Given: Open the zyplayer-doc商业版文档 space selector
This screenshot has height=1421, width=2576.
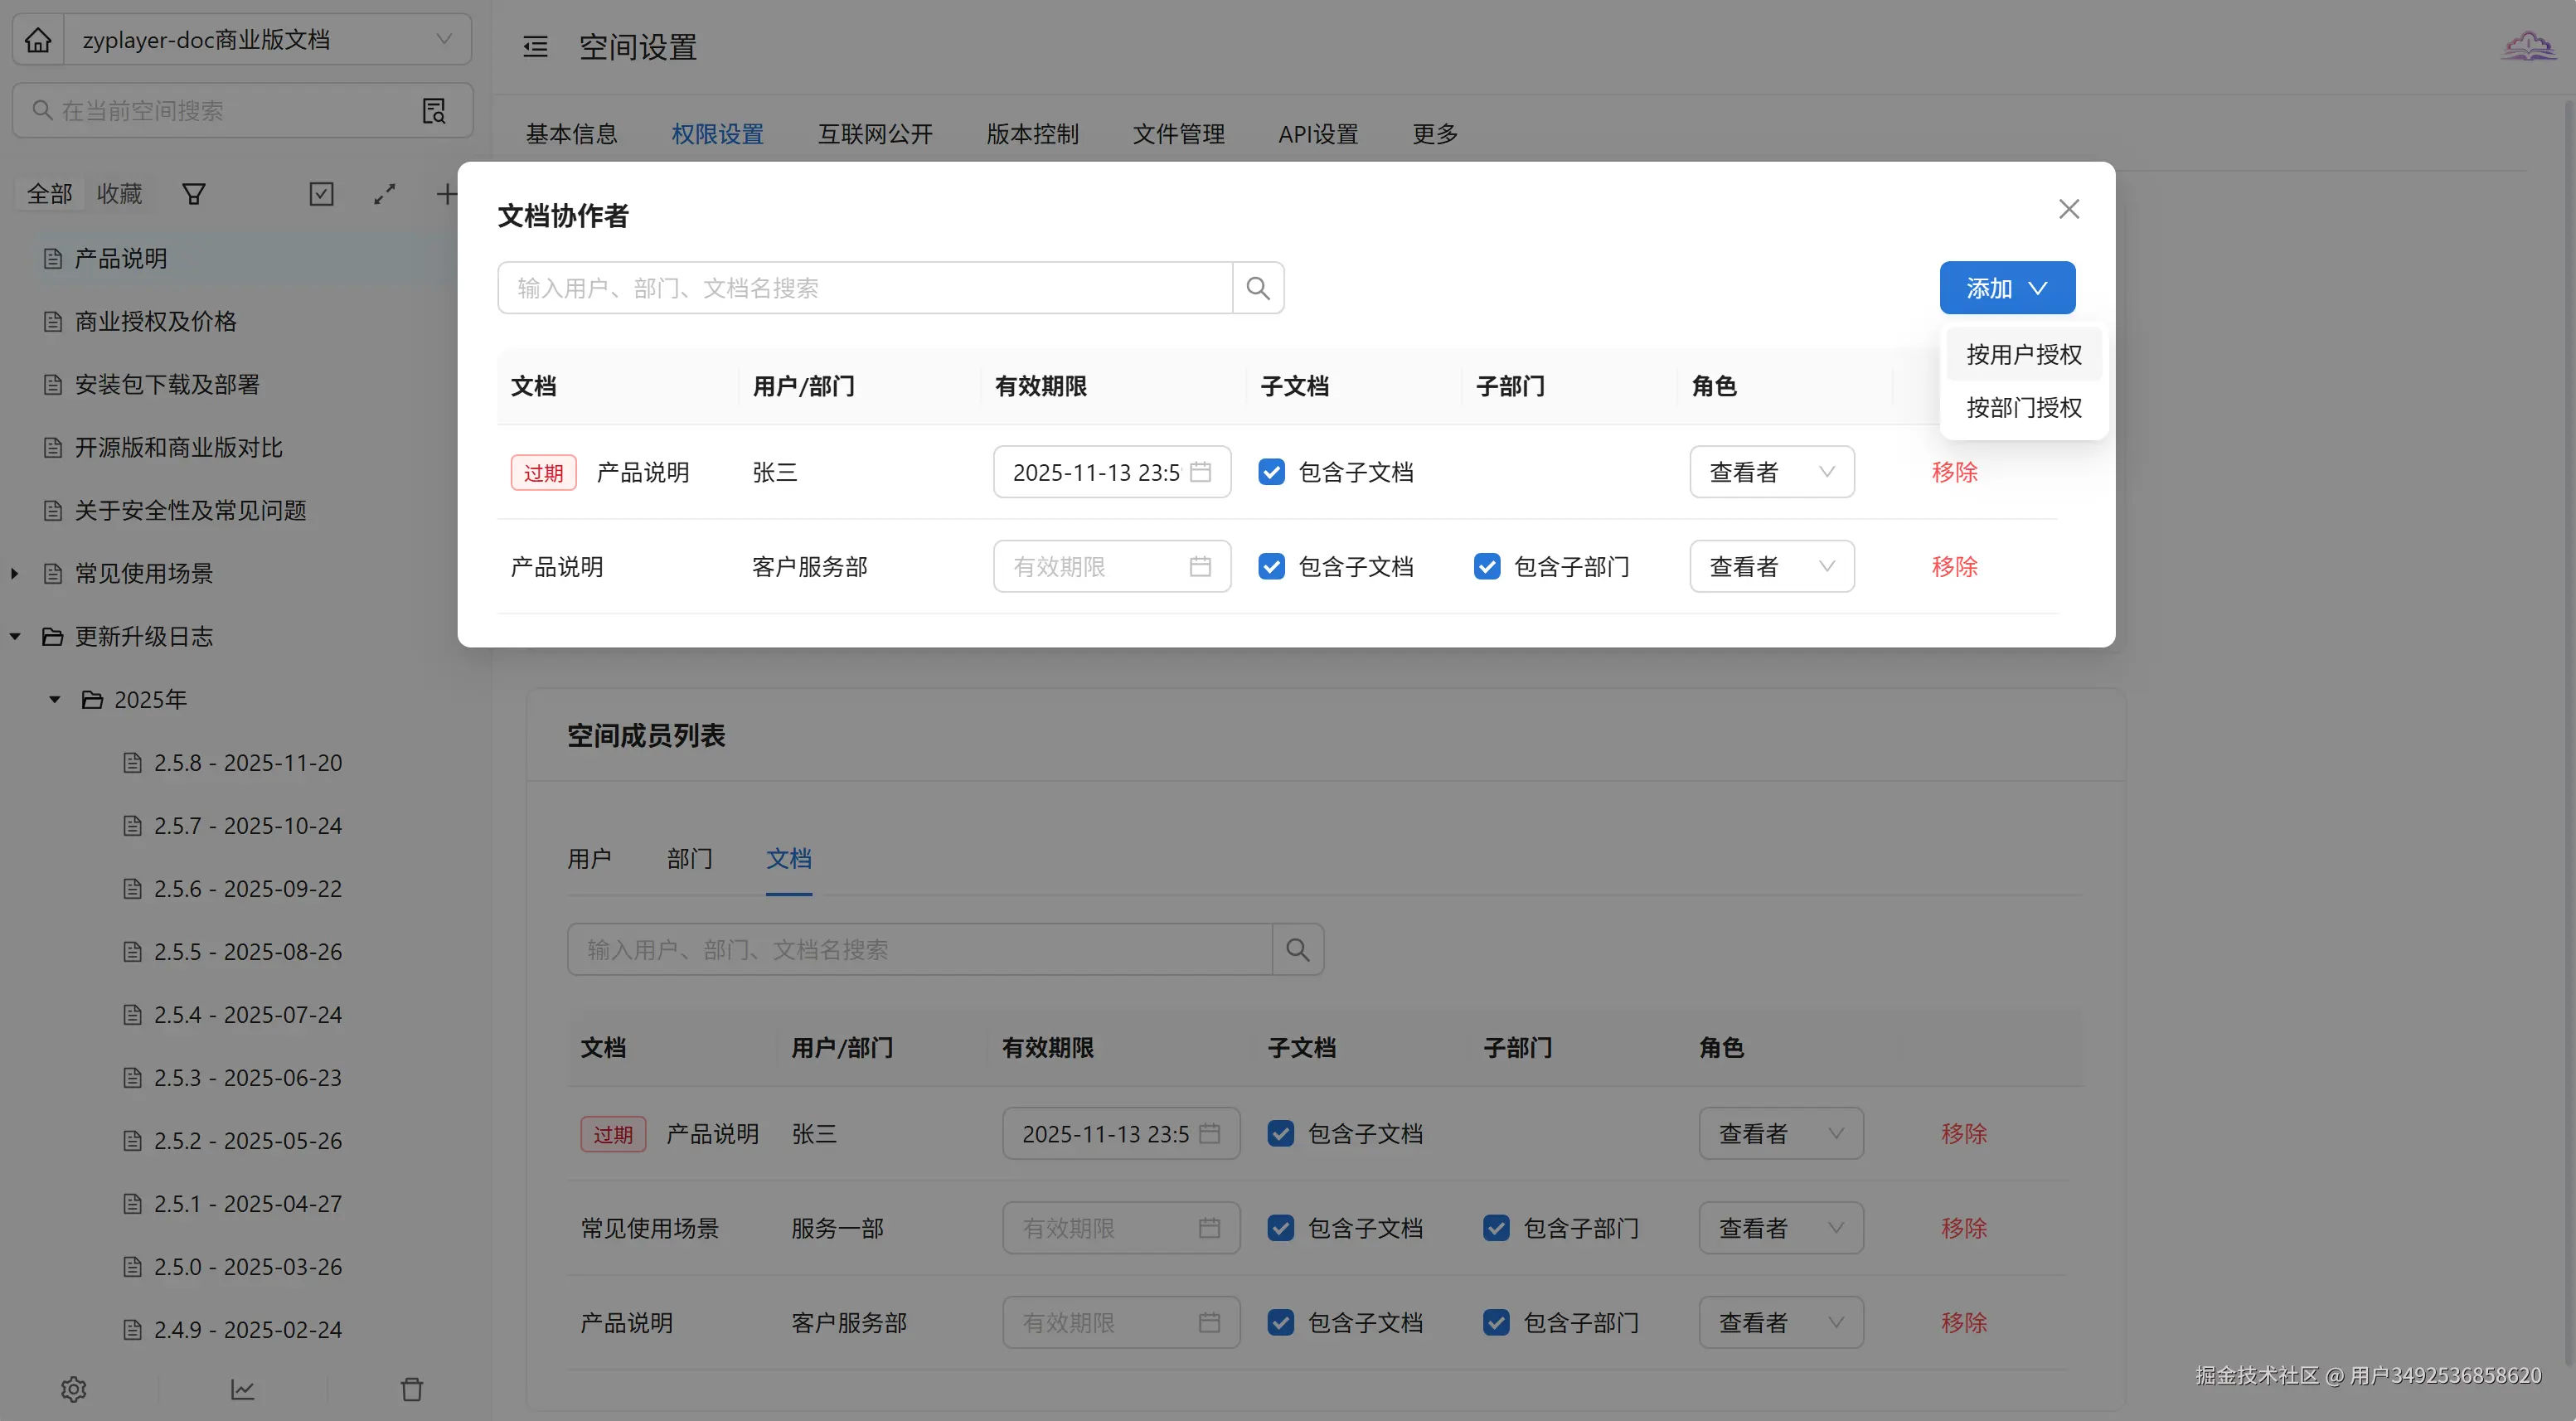Looking at the screenshot, I should (267, 40).
